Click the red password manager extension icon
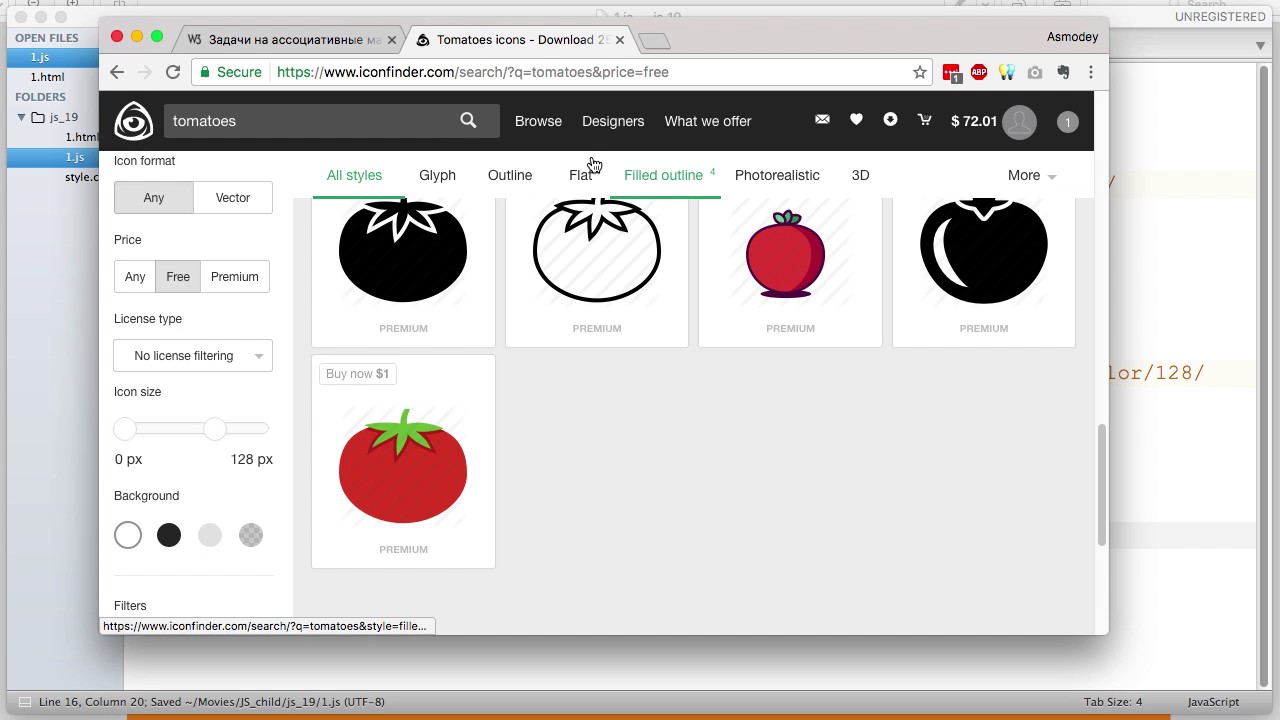 (952, 73)
